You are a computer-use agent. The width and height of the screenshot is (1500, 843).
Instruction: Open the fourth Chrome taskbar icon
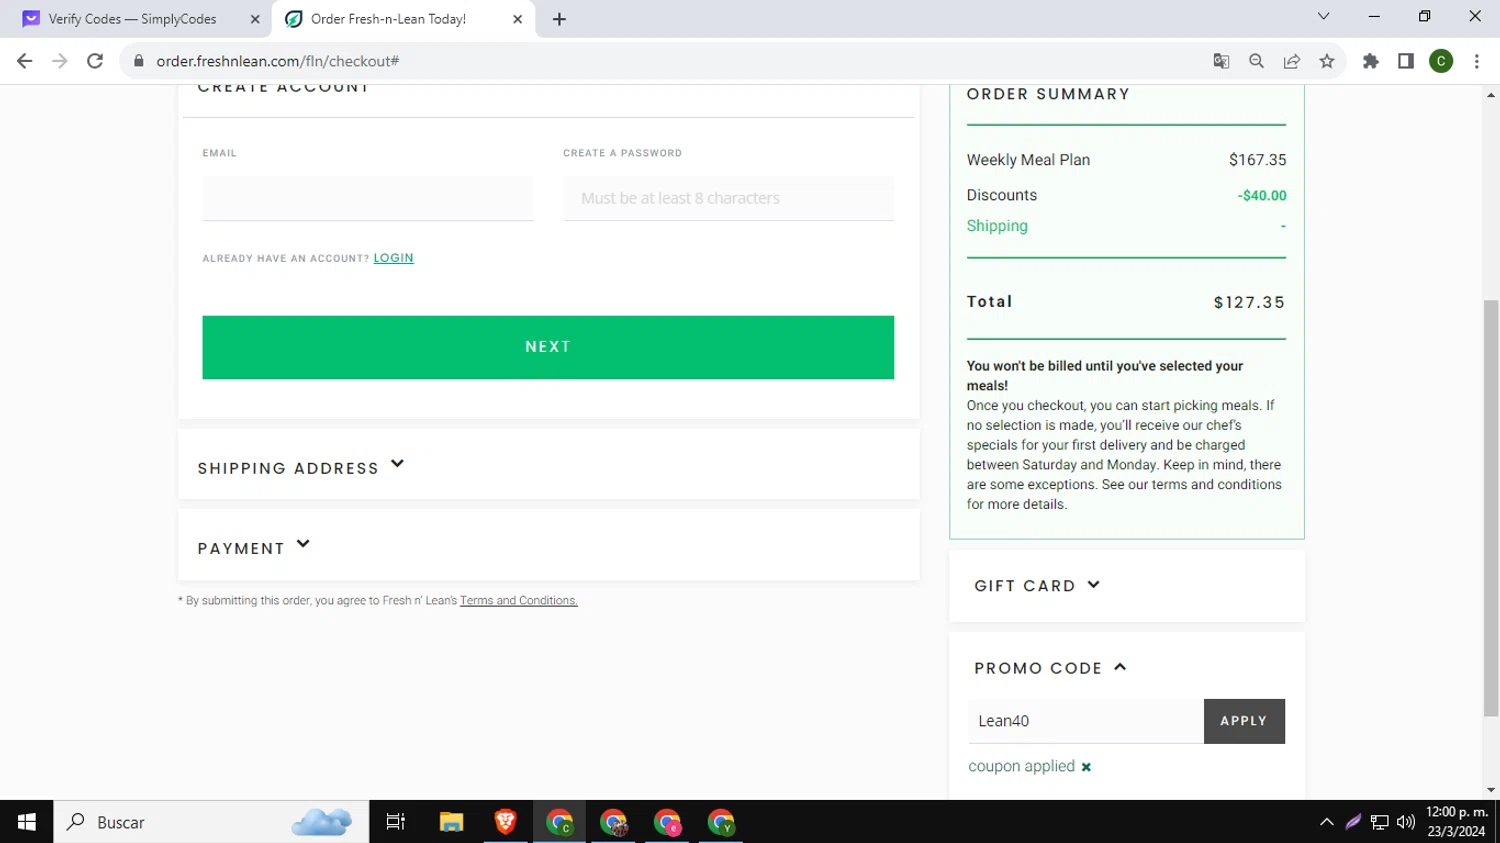coord(721,822)
